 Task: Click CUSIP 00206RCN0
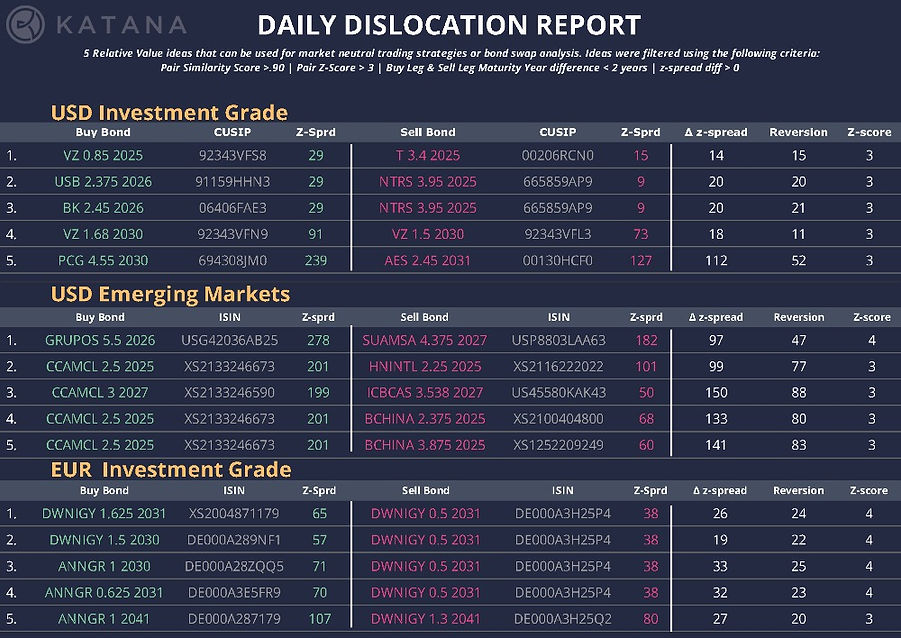(x=558, y=155)
